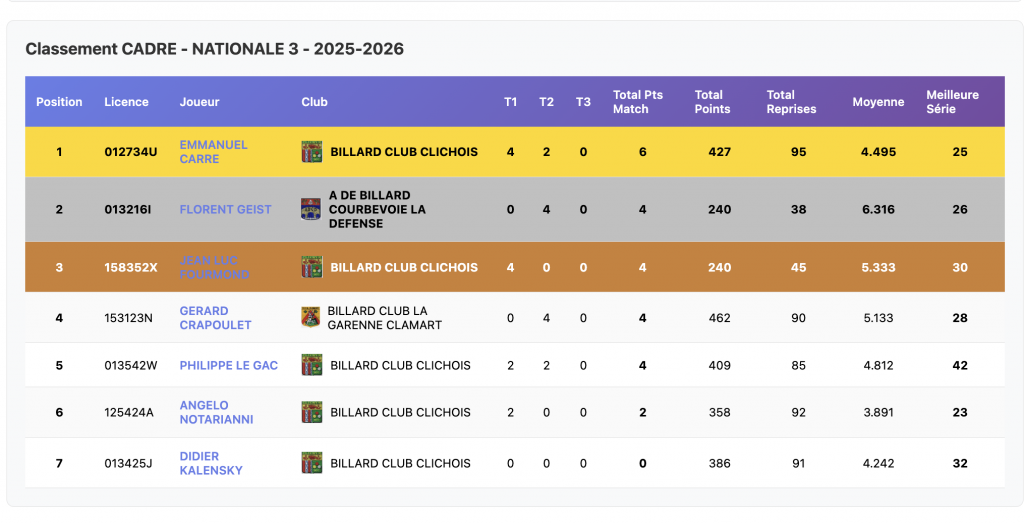Click club logo in Jean Luc Fourmond row
1024x523 pixels.
coord(312,267)
